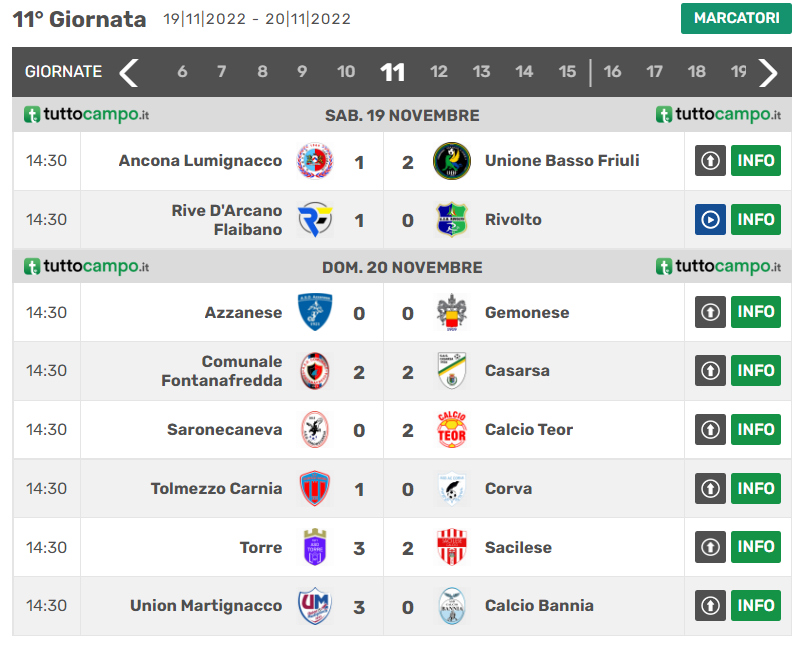This screenshot has height=647, width=797.
Task: Click upload arrow icon for Azzanese match
Action: point(710,312)
